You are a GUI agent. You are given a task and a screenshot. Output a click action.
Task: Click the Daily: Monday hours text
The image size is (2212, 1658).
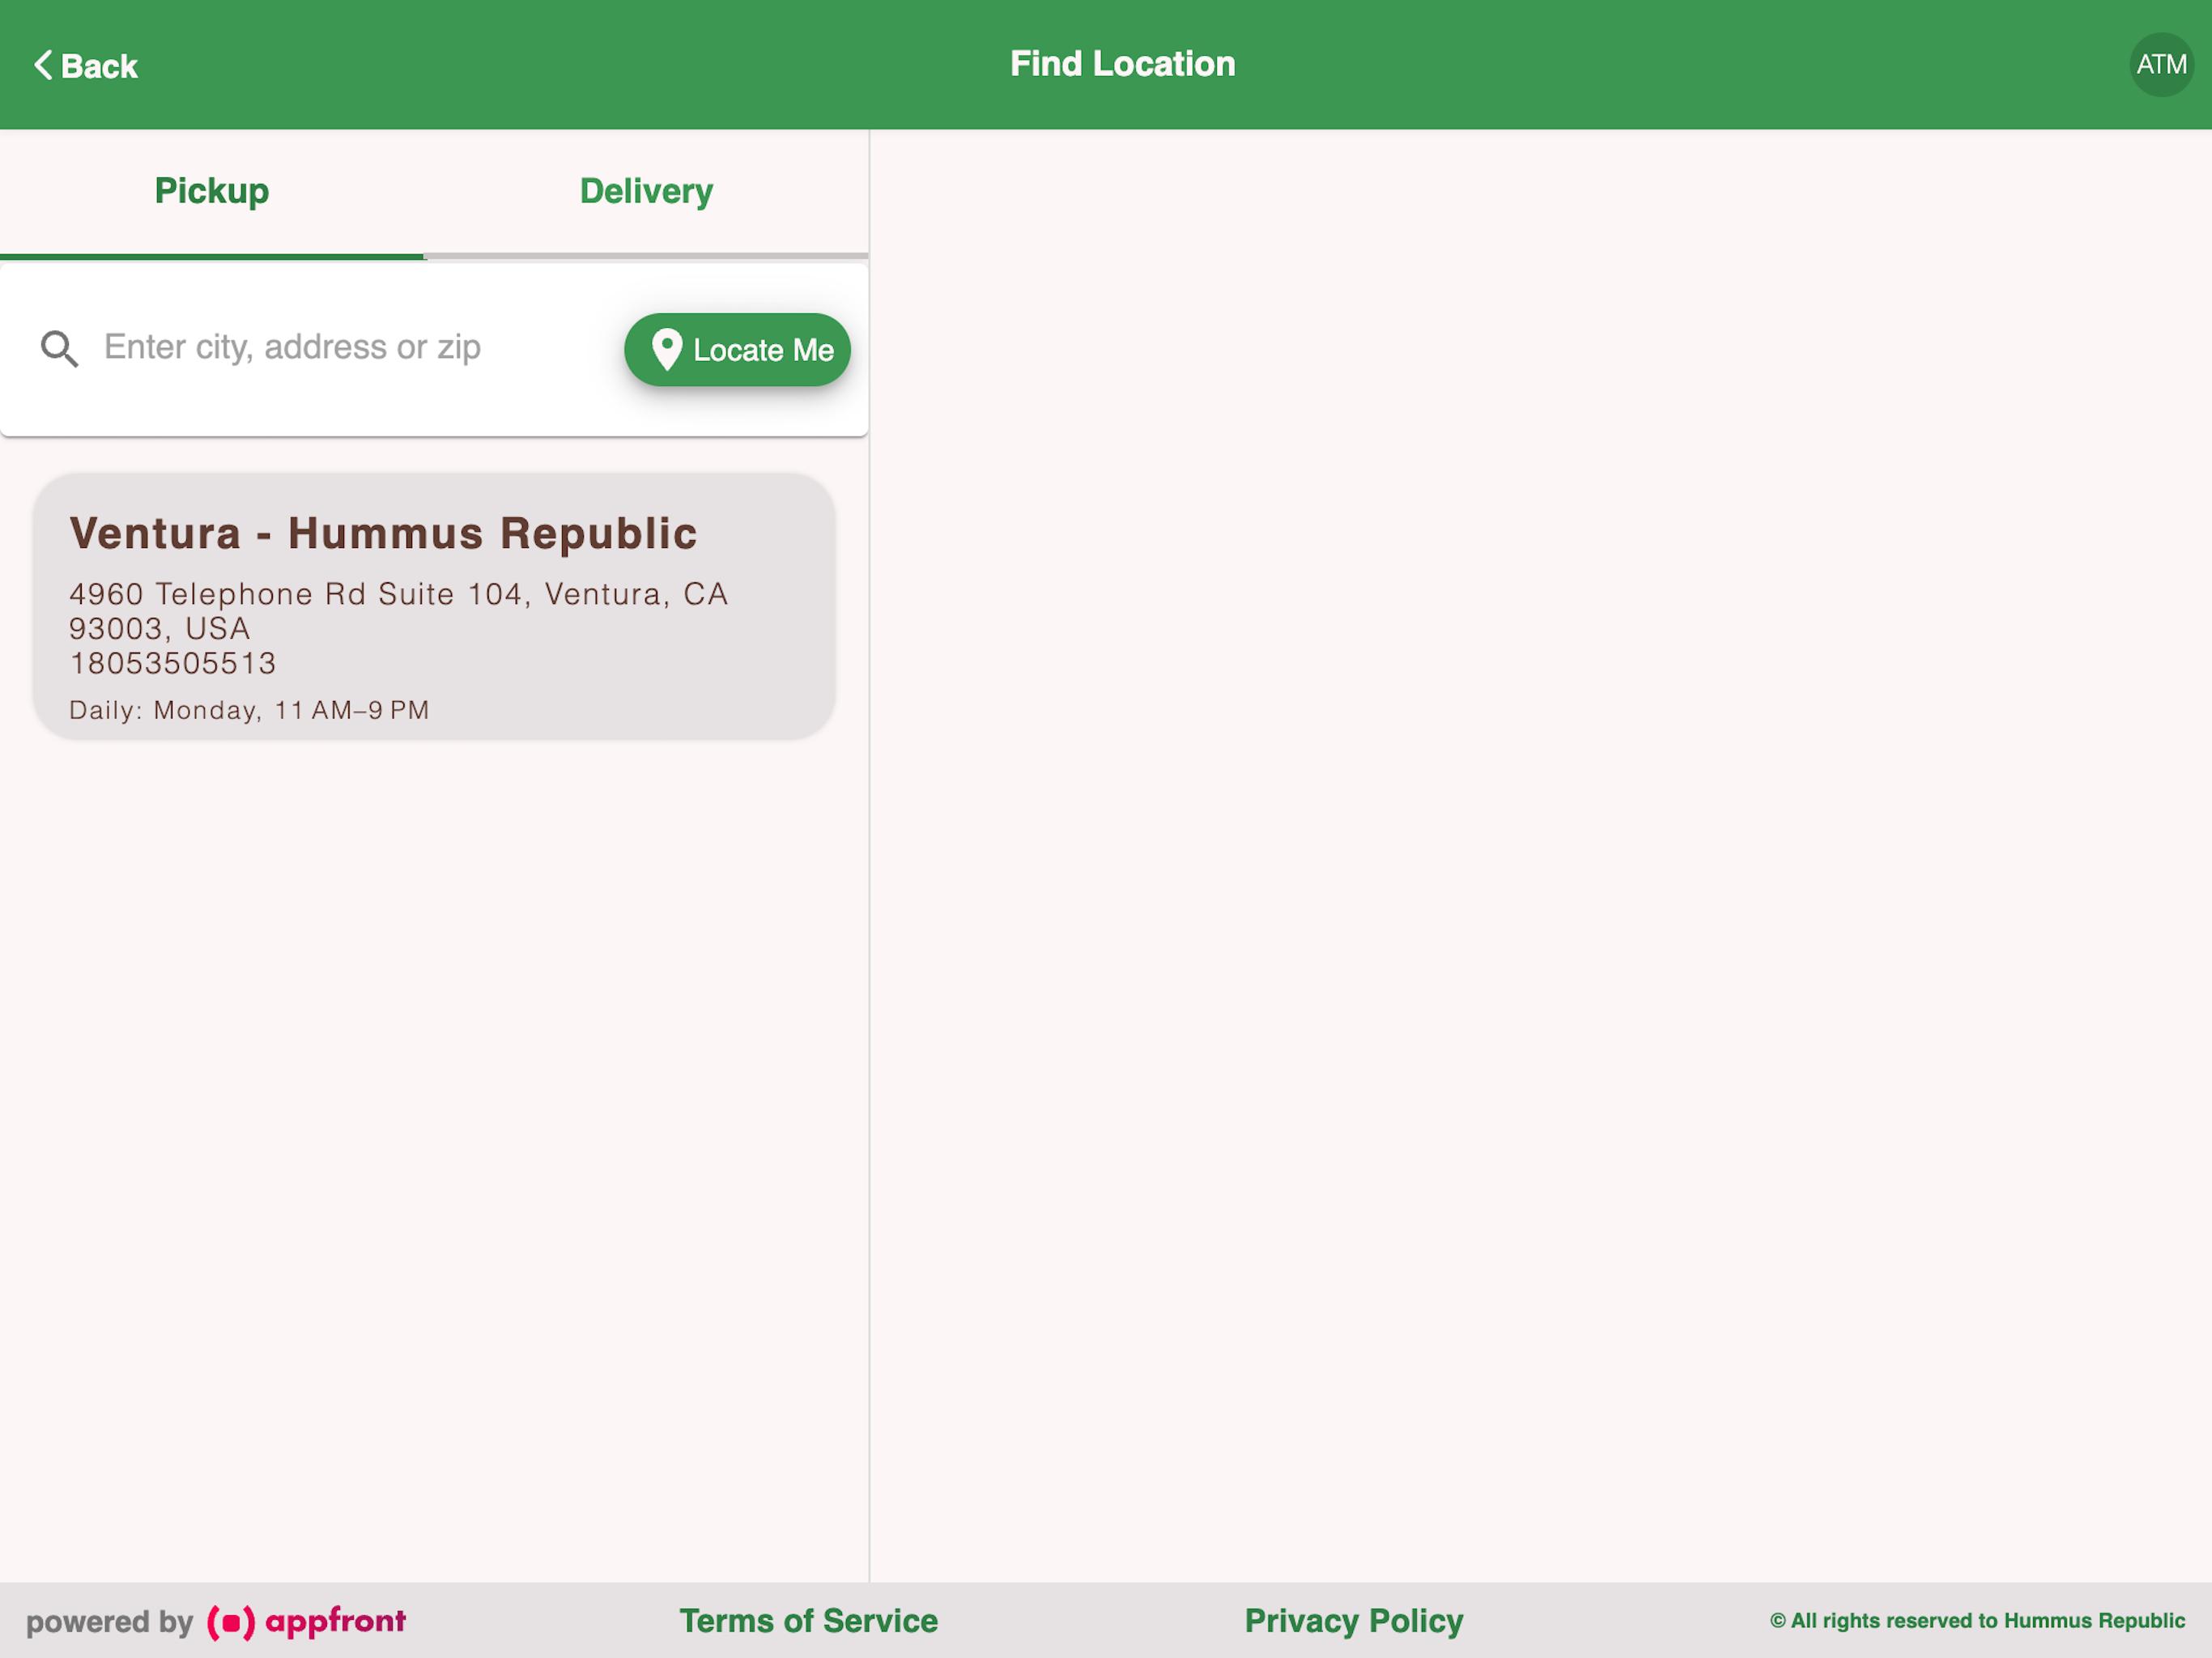(249, 710)
